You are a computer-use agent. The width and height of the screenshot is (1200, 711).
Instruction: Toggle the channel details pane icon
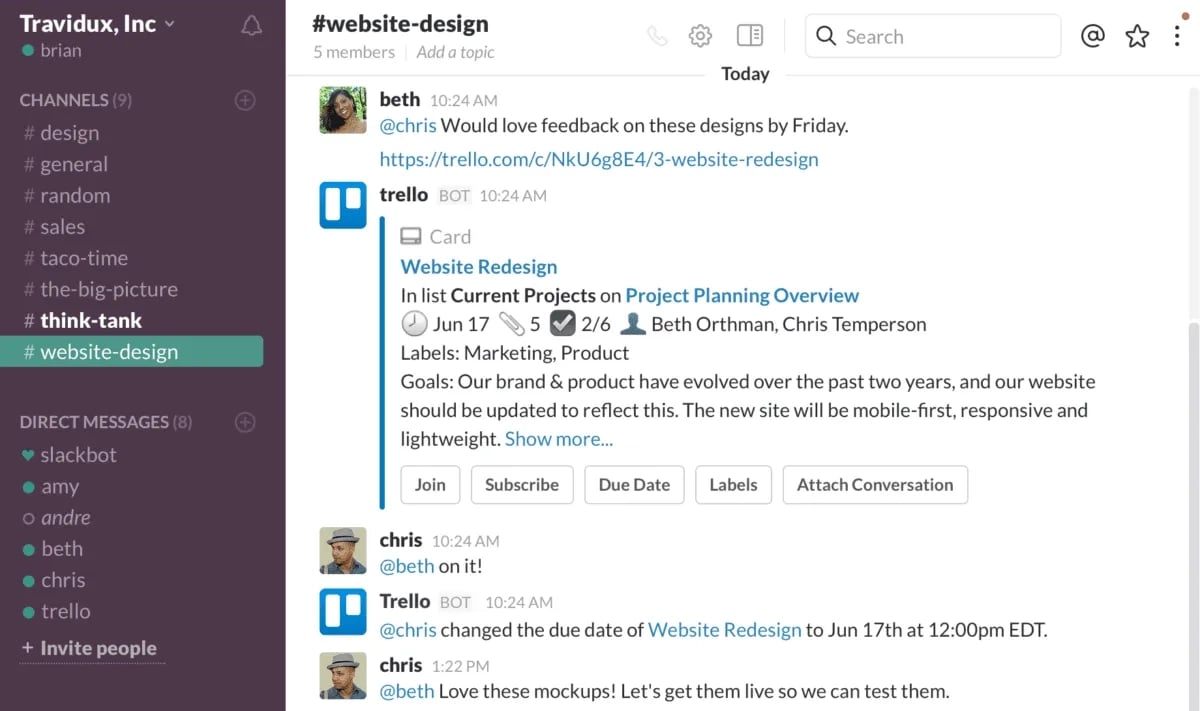749,36
